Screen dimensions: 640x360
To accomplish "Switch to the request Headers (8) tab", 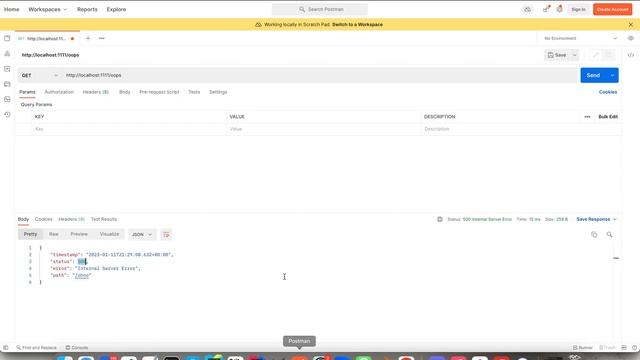I will click(x=96, y=92).
